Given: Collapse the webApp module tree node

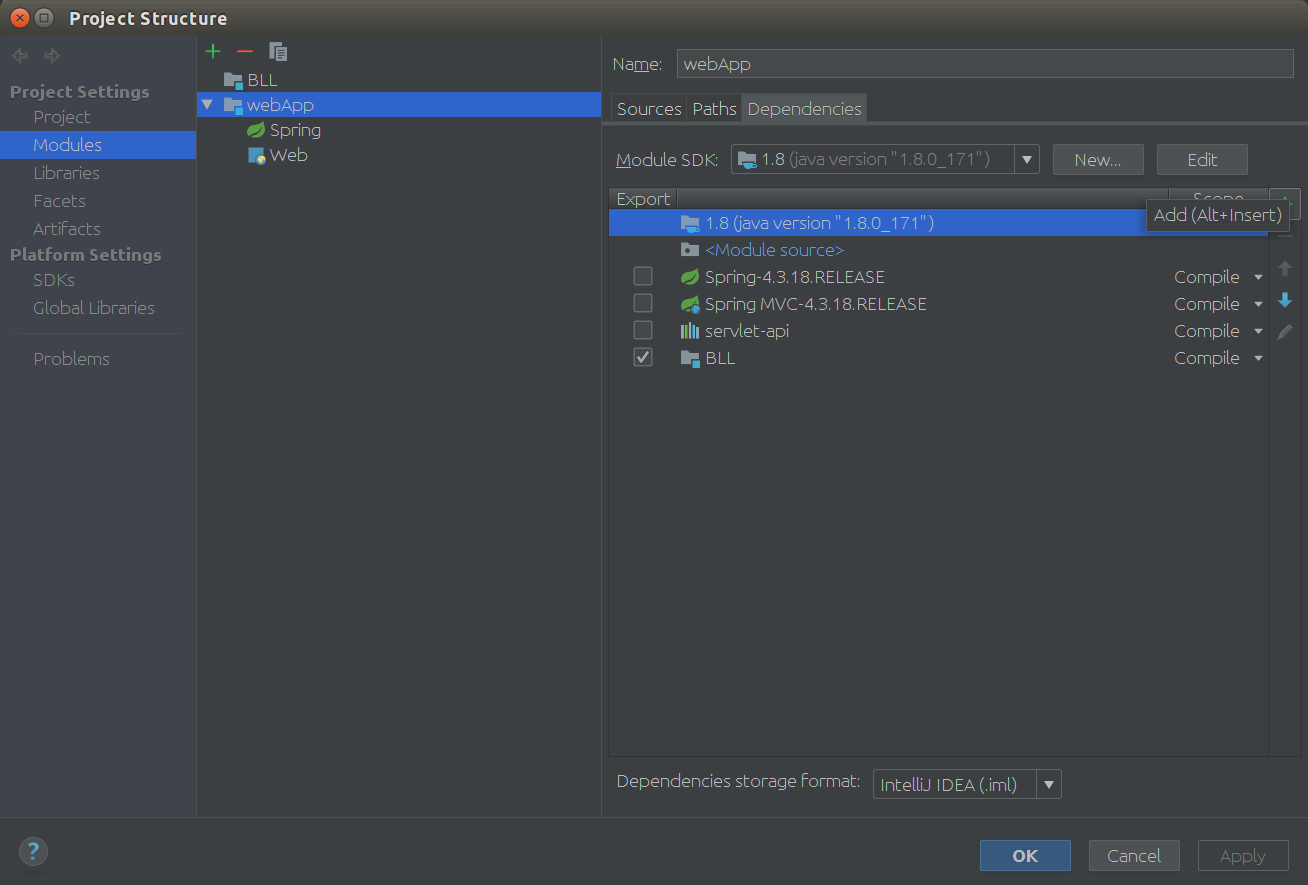Looking at the screenshot, I should pos(207,105).
